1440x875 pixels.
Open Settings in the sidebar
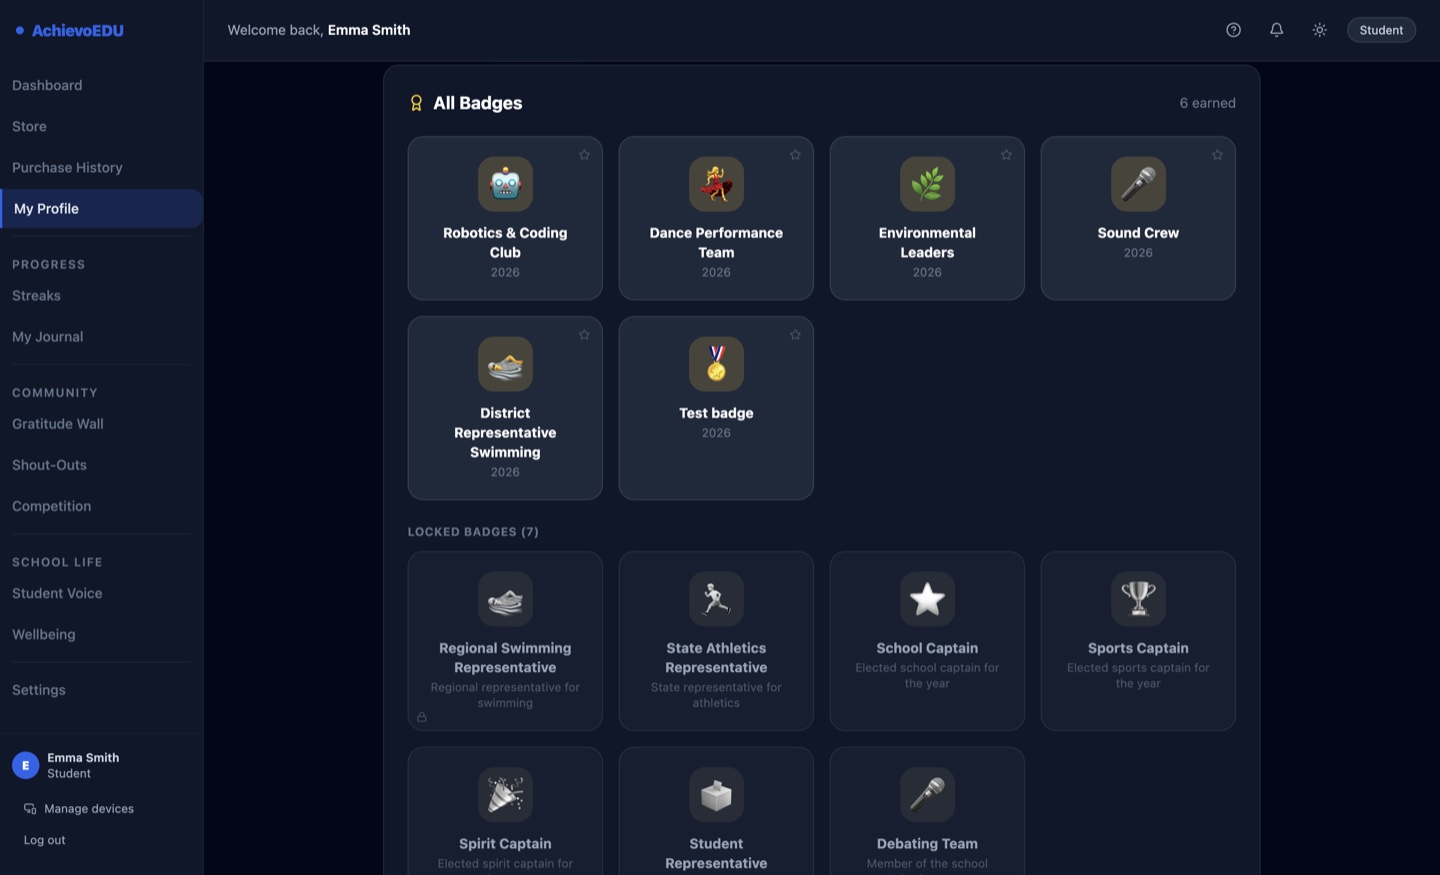pyautogui.click(x=38, y=689)
